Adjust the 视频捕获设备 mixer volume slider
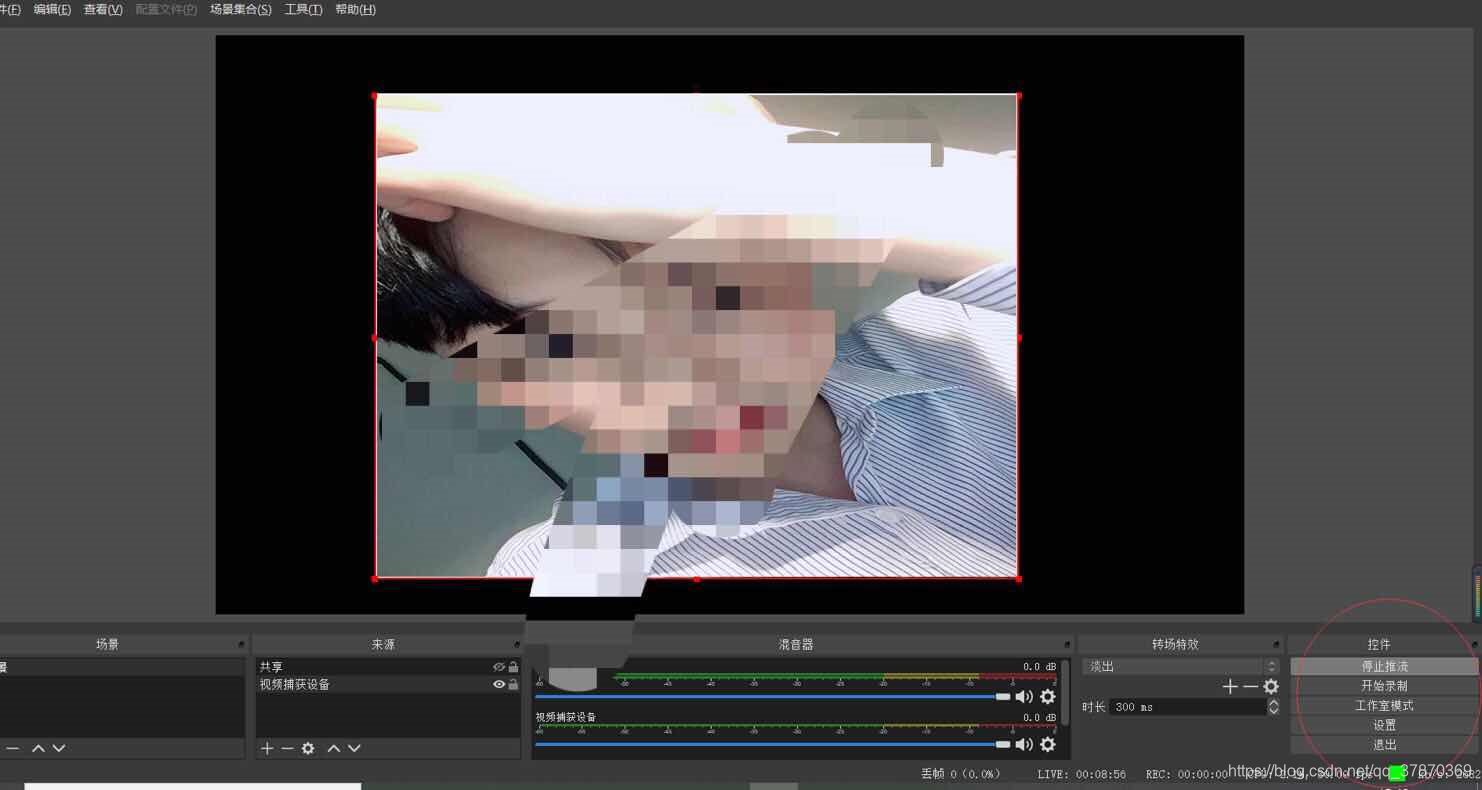 773,744
